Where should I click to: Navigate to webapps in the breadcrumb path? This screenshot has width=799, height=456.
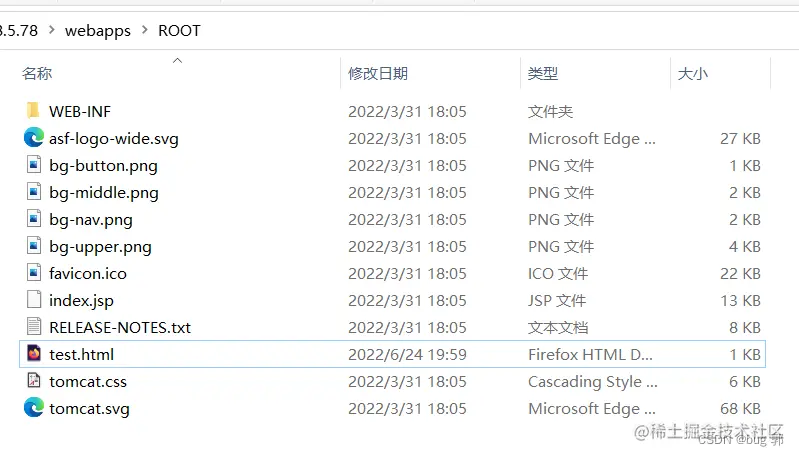[x=97, y=31]
